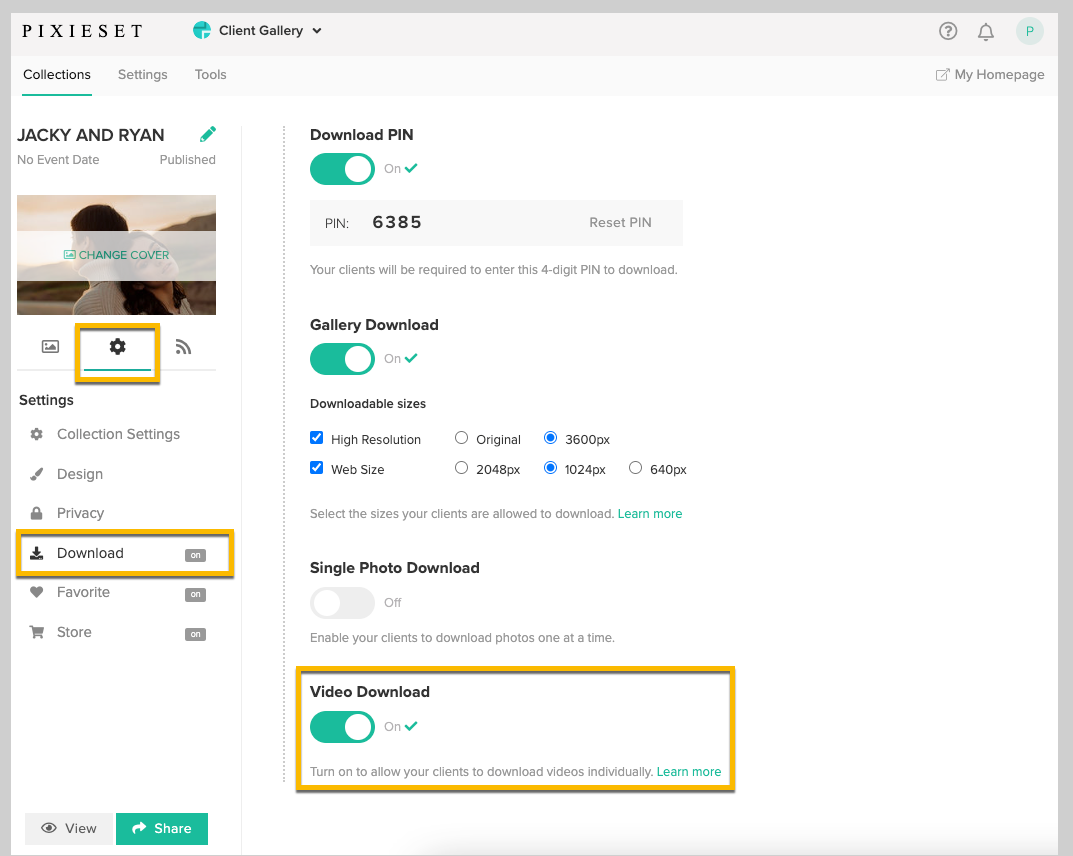Click the Download 'on' status badge
Screen dimensions: 1073x856
[196, 555]
